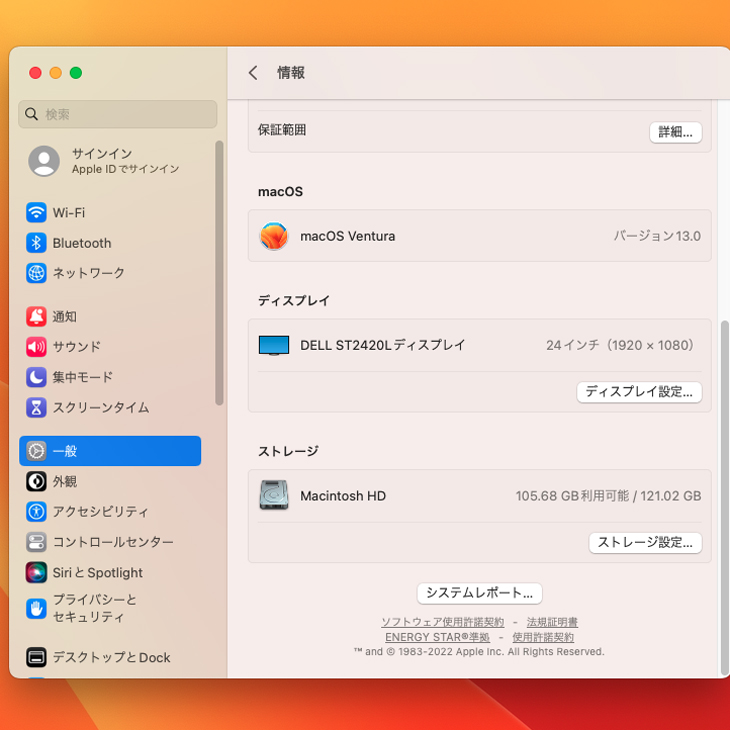Click the ストレージ section heading
This screenshot has width=730, height=730.
point(288,451)
